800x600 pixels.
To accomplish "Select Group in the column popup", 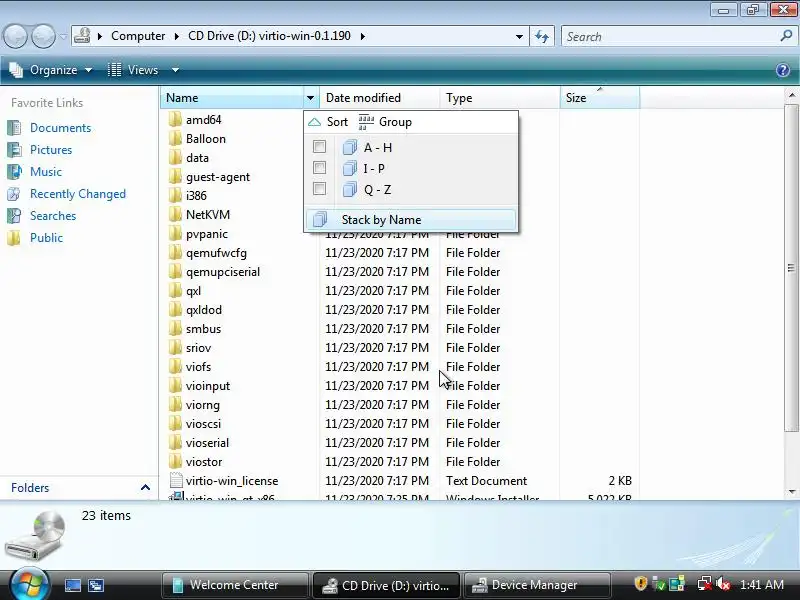I will click(385, 122).
